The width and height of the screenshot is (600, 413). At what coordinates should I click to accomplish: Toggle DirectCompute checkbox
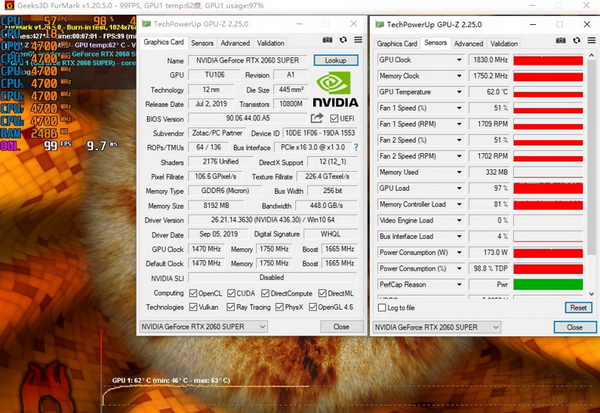pos(265,293)
